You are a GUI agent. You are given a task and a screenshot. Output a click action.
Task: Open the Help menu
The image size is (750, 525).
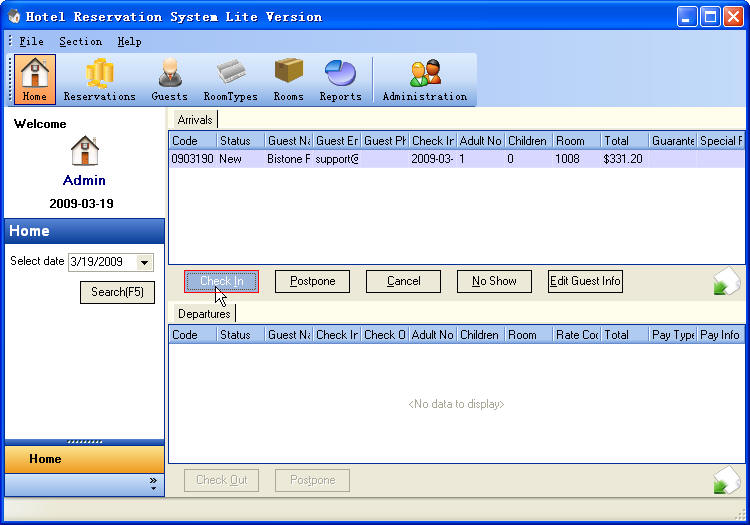129,42
